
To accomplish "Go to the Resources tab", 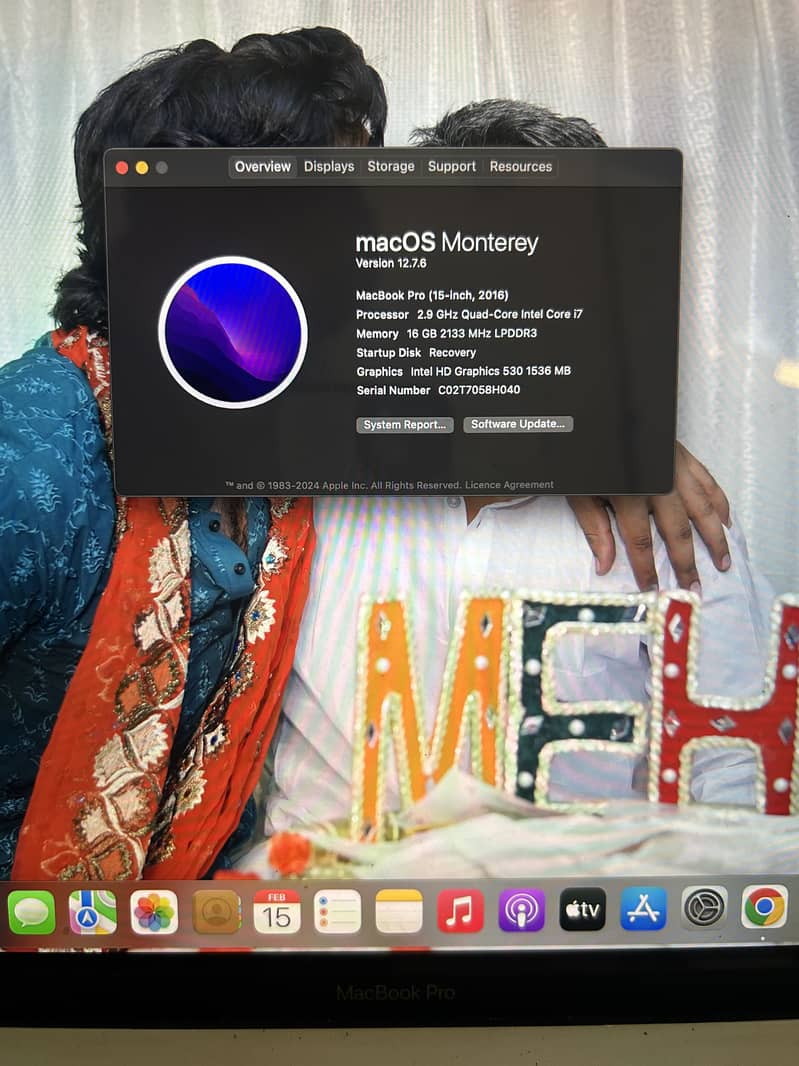I will 521,167.
